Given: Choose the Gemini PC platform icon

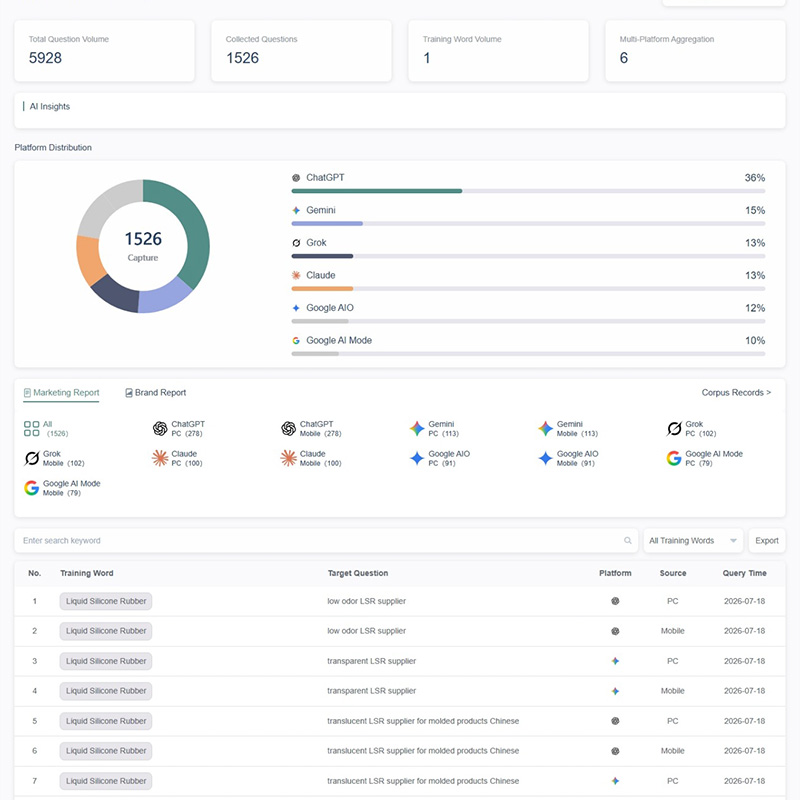Looking at the screenshot, I should 417,429.
